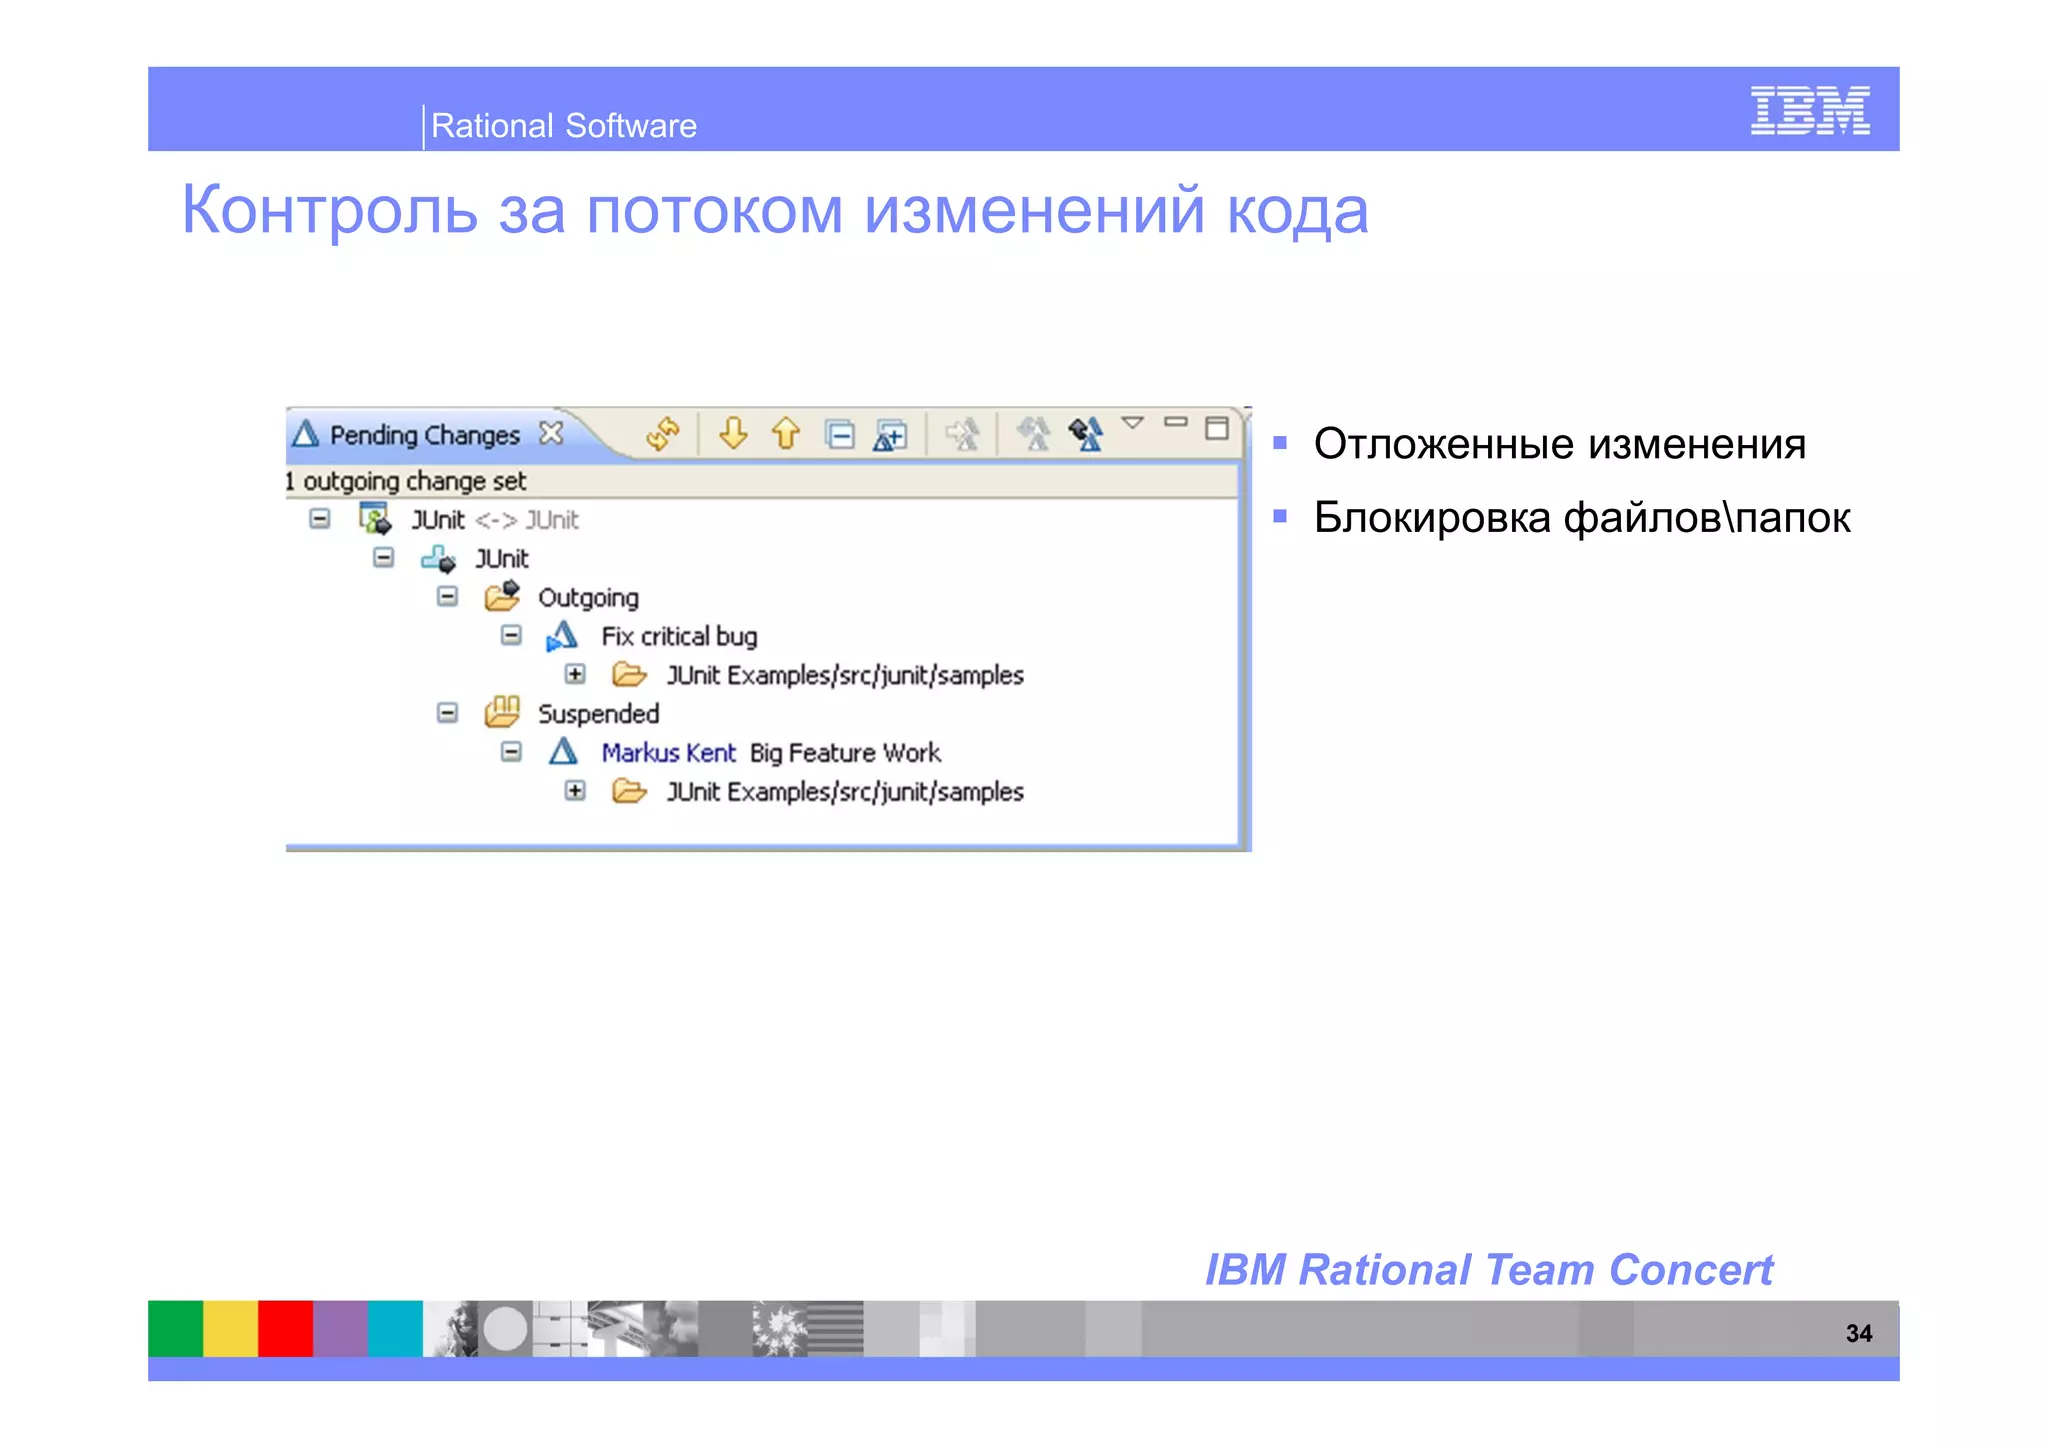Click the 'Блокировка файлов\папок' bullet text
The height and width of the screenshot is (1448, 2048).
coord(1582,518)
